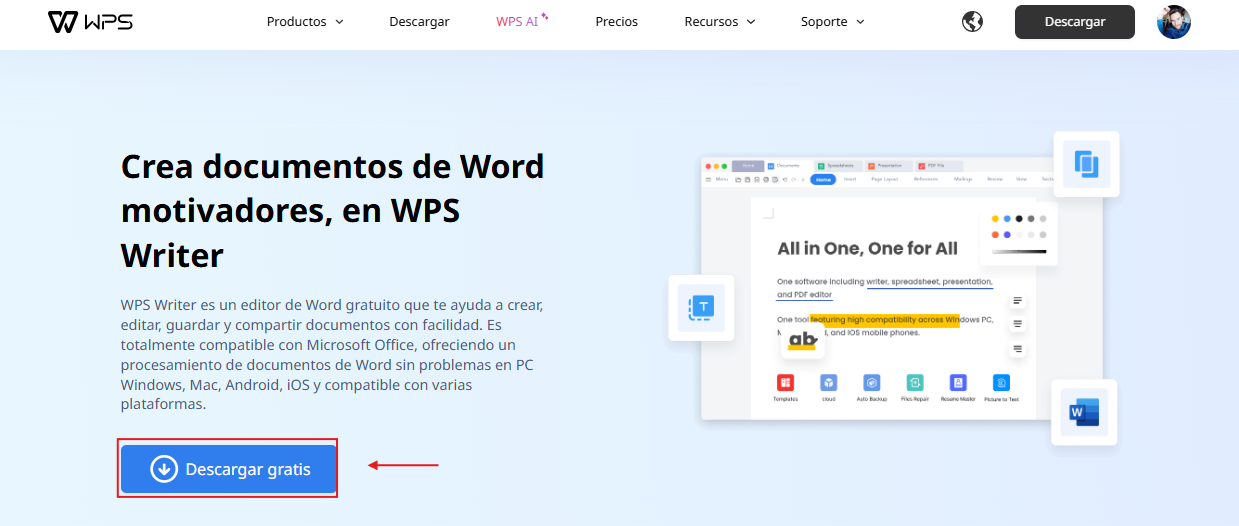Select the PDF File tab in illustration
Viewport: 1239px width, 526px height.
tap(938, 165)
